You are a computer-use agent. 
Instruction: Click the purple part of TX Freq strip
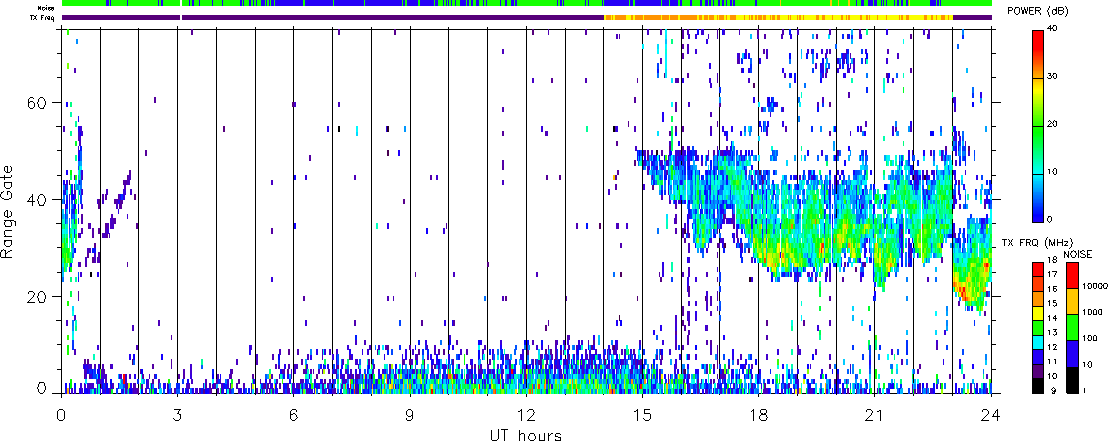click(x=392, y=17)
